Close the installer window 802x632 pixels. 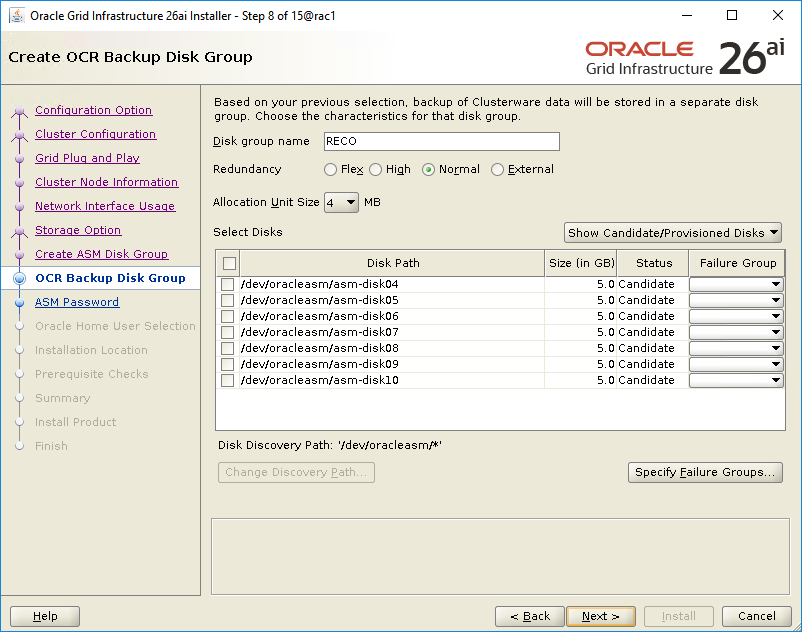point(777,15)
